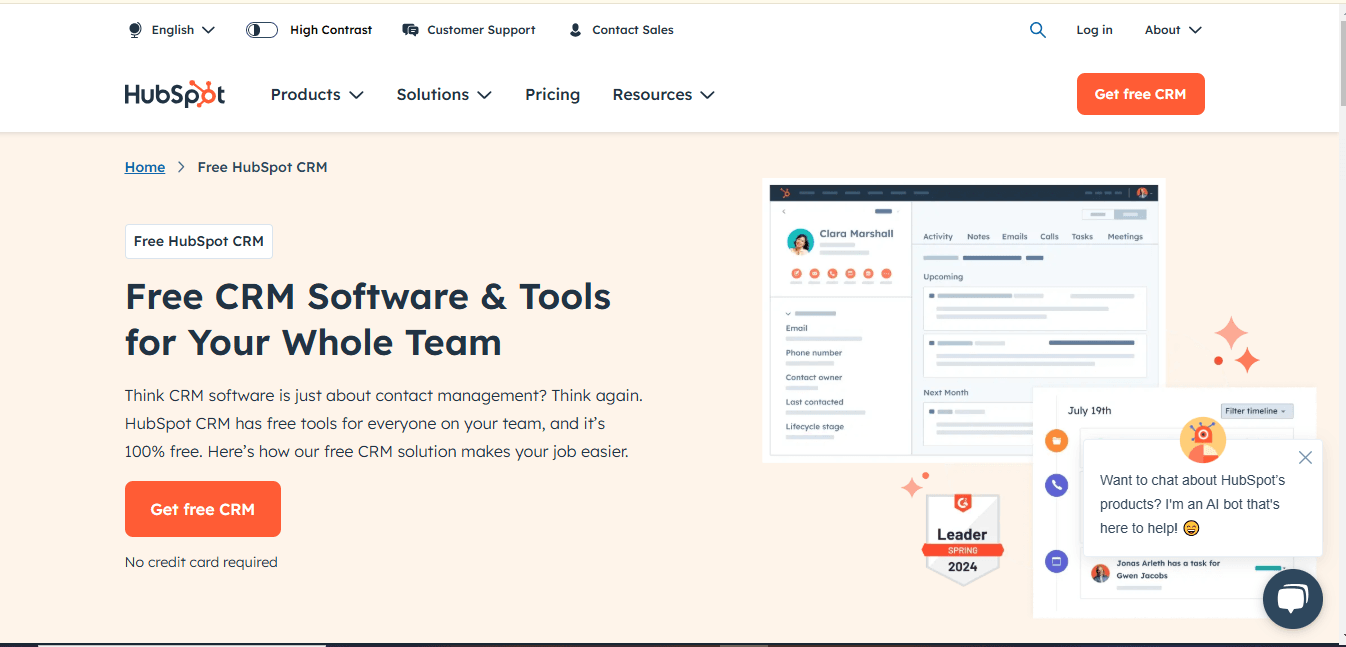Click the purple phone icon in the timeline
Screen dimensions: 1346x647
point(1056,484)
